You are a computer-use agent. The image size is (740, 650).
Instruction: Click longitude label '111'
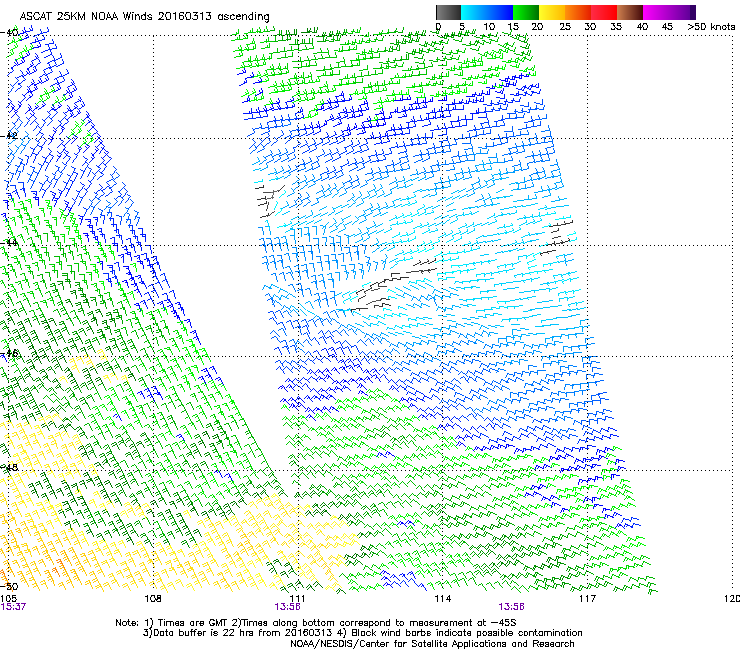[297, 599]
